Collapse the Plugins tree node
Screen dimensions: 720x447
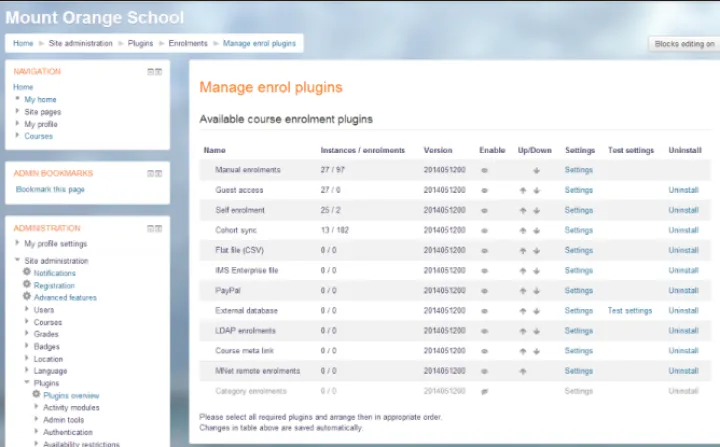[27, 383]
